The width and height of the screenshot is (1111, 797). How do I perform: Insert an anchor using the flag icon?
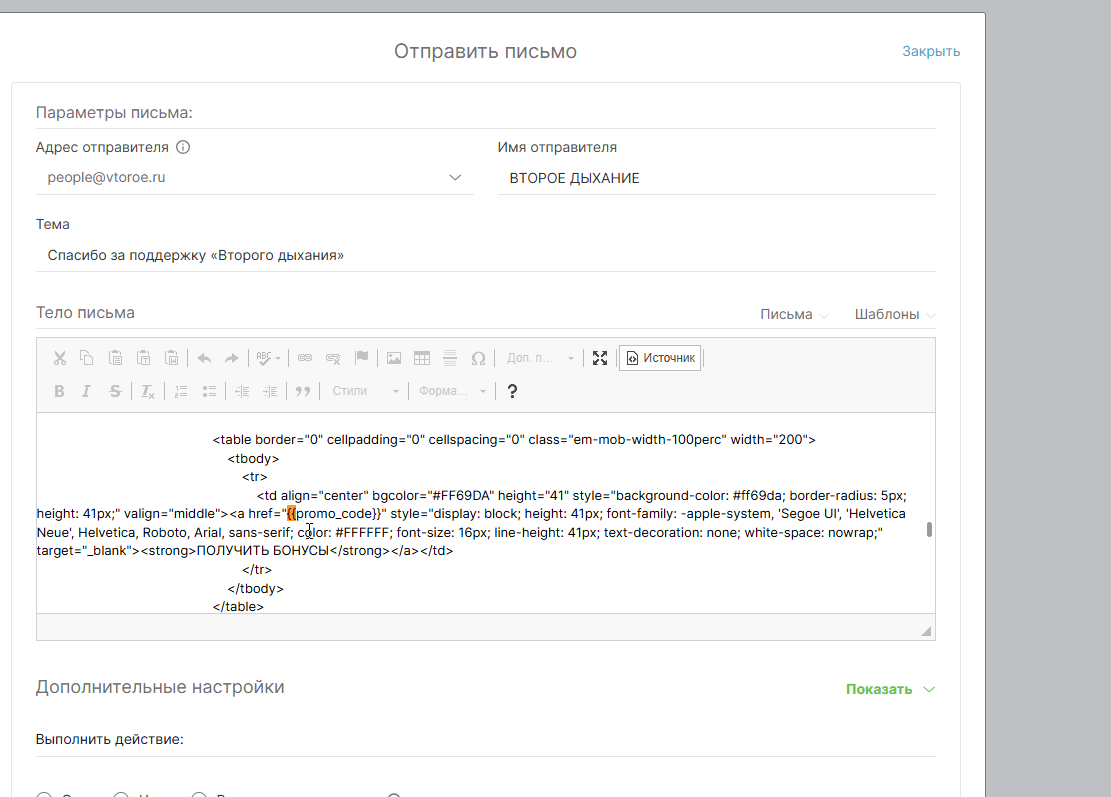pyautogui.click(x=361, y=358)
